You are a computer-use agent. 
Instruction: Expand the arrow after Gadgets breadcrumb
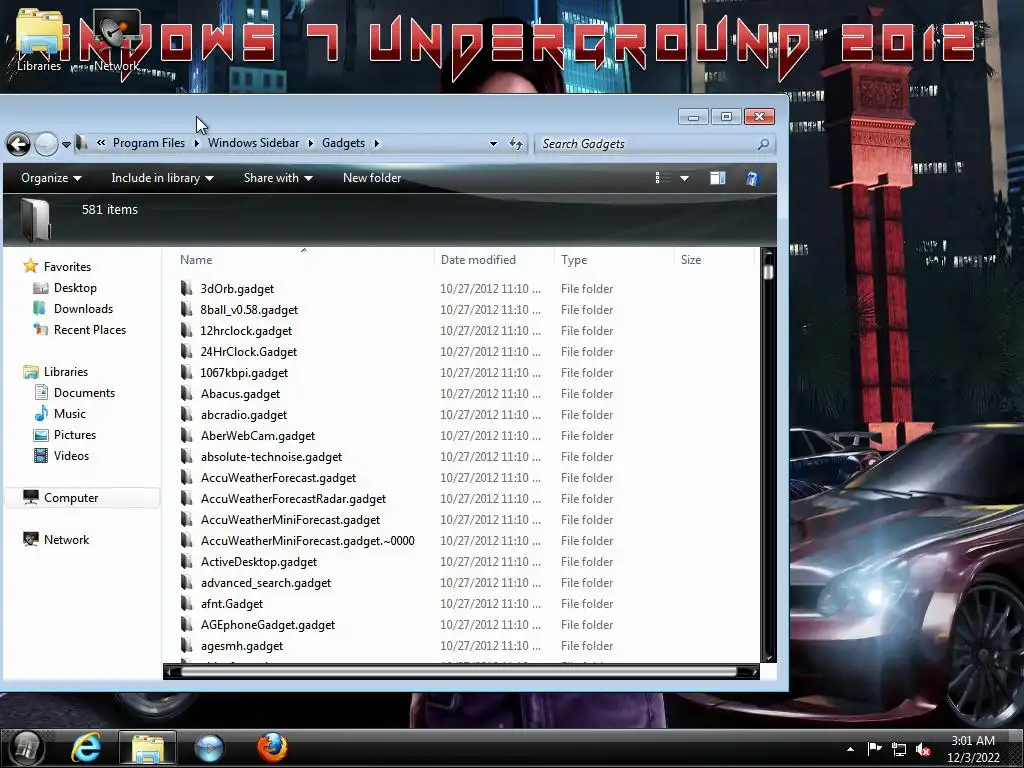(x=377, y=143)
